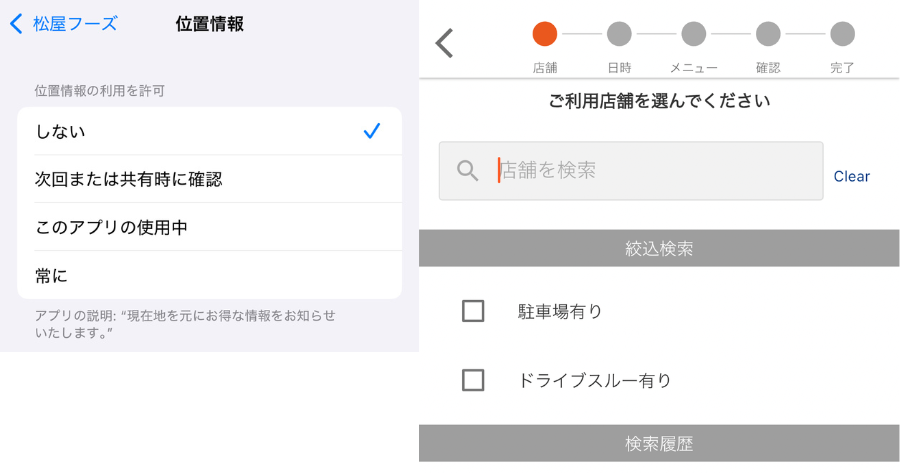Check the ドライブスルー有り checkbox
This screenshot has height=473, width=900.
[x=473, y=380]
